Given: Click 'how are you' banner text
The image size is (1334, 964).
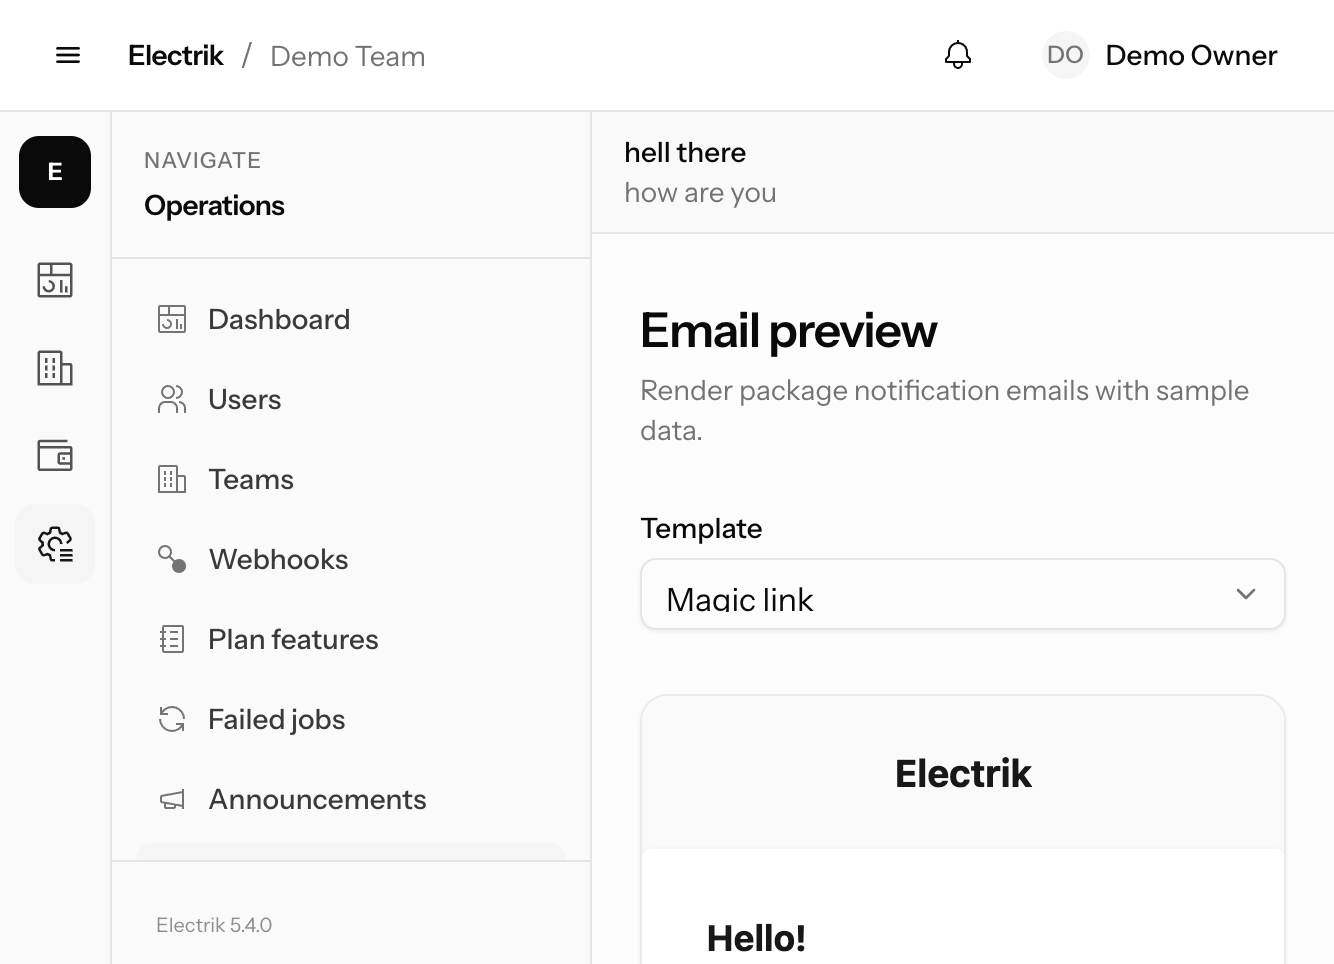Looking at the screenshot, I should (700, 192).
